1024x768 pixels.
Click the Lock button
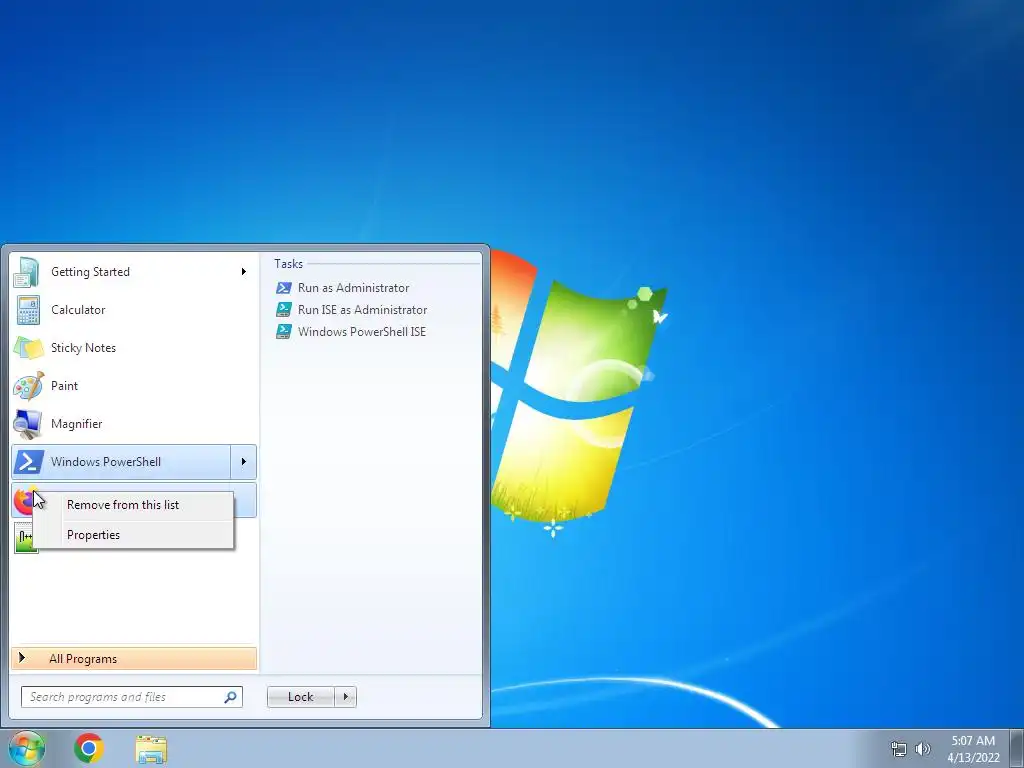(x=300, y=697)
